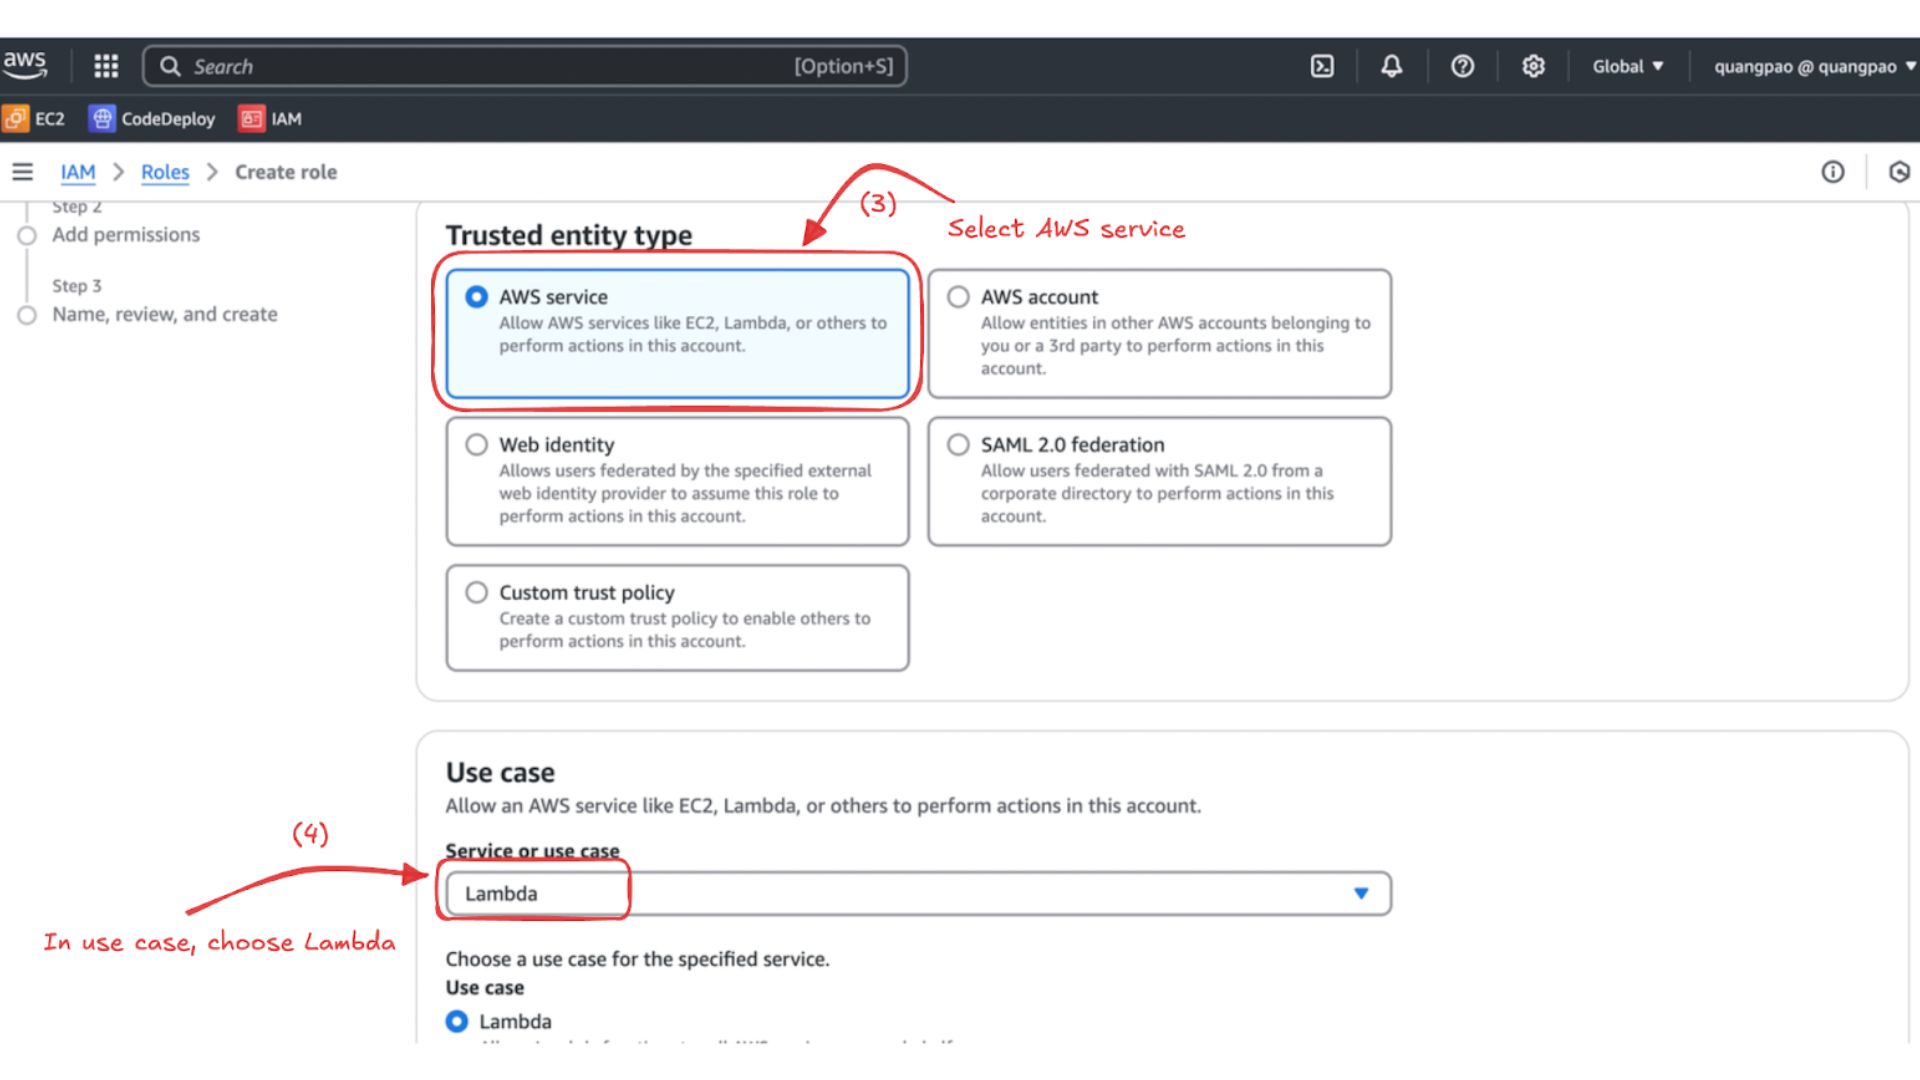
Task: View notifications via the bell icon
Action: pos(1391,66)
